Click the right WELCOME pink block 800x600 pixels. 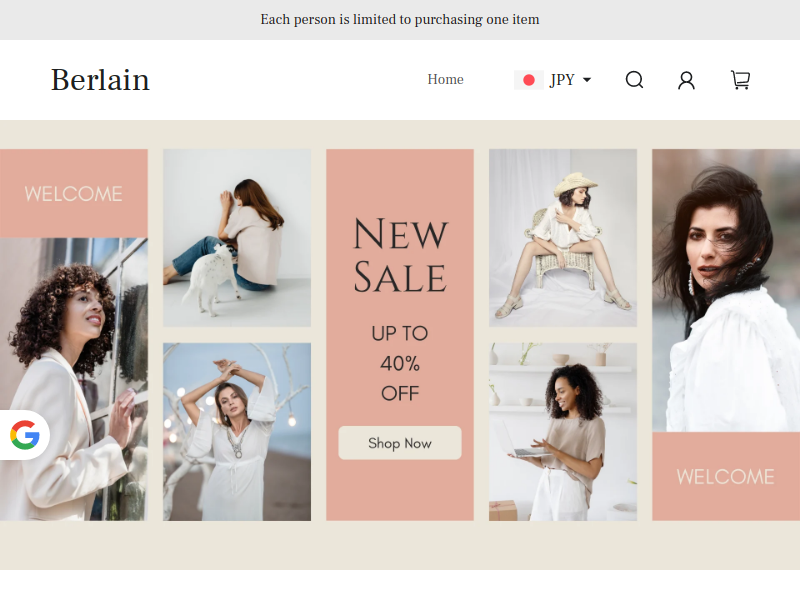click(726, 477)
